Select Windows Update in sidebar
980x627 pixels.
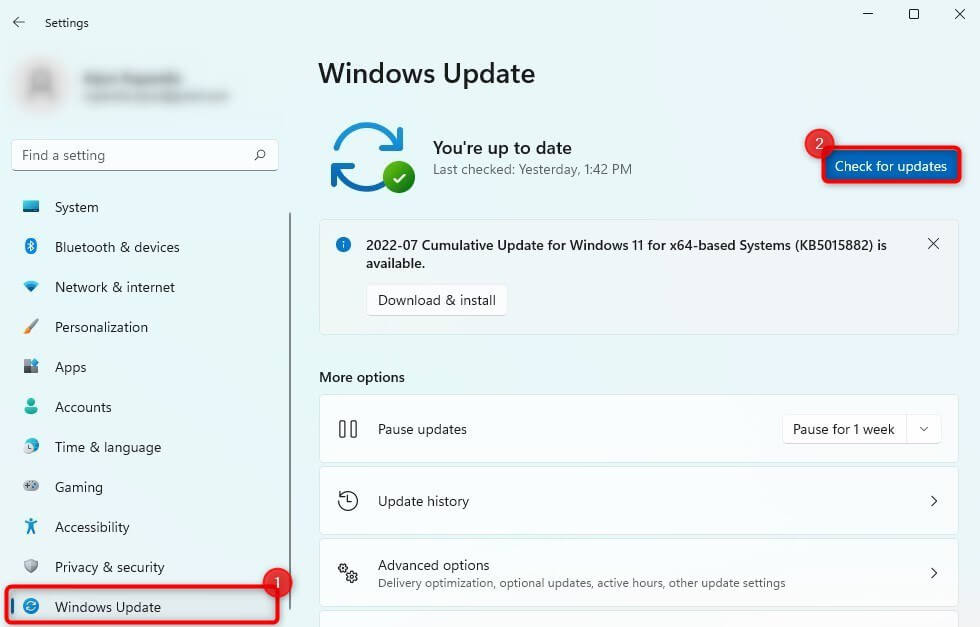point(143,606)
